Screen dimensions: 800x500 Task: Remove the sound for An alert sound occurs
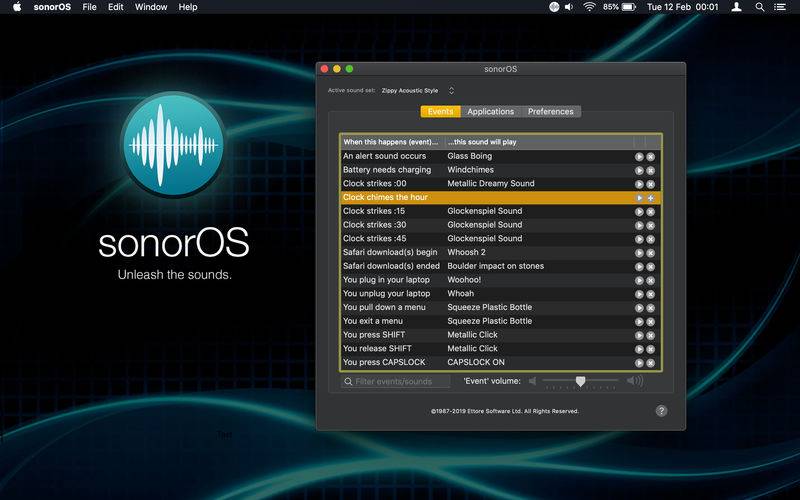coord(651,157)
